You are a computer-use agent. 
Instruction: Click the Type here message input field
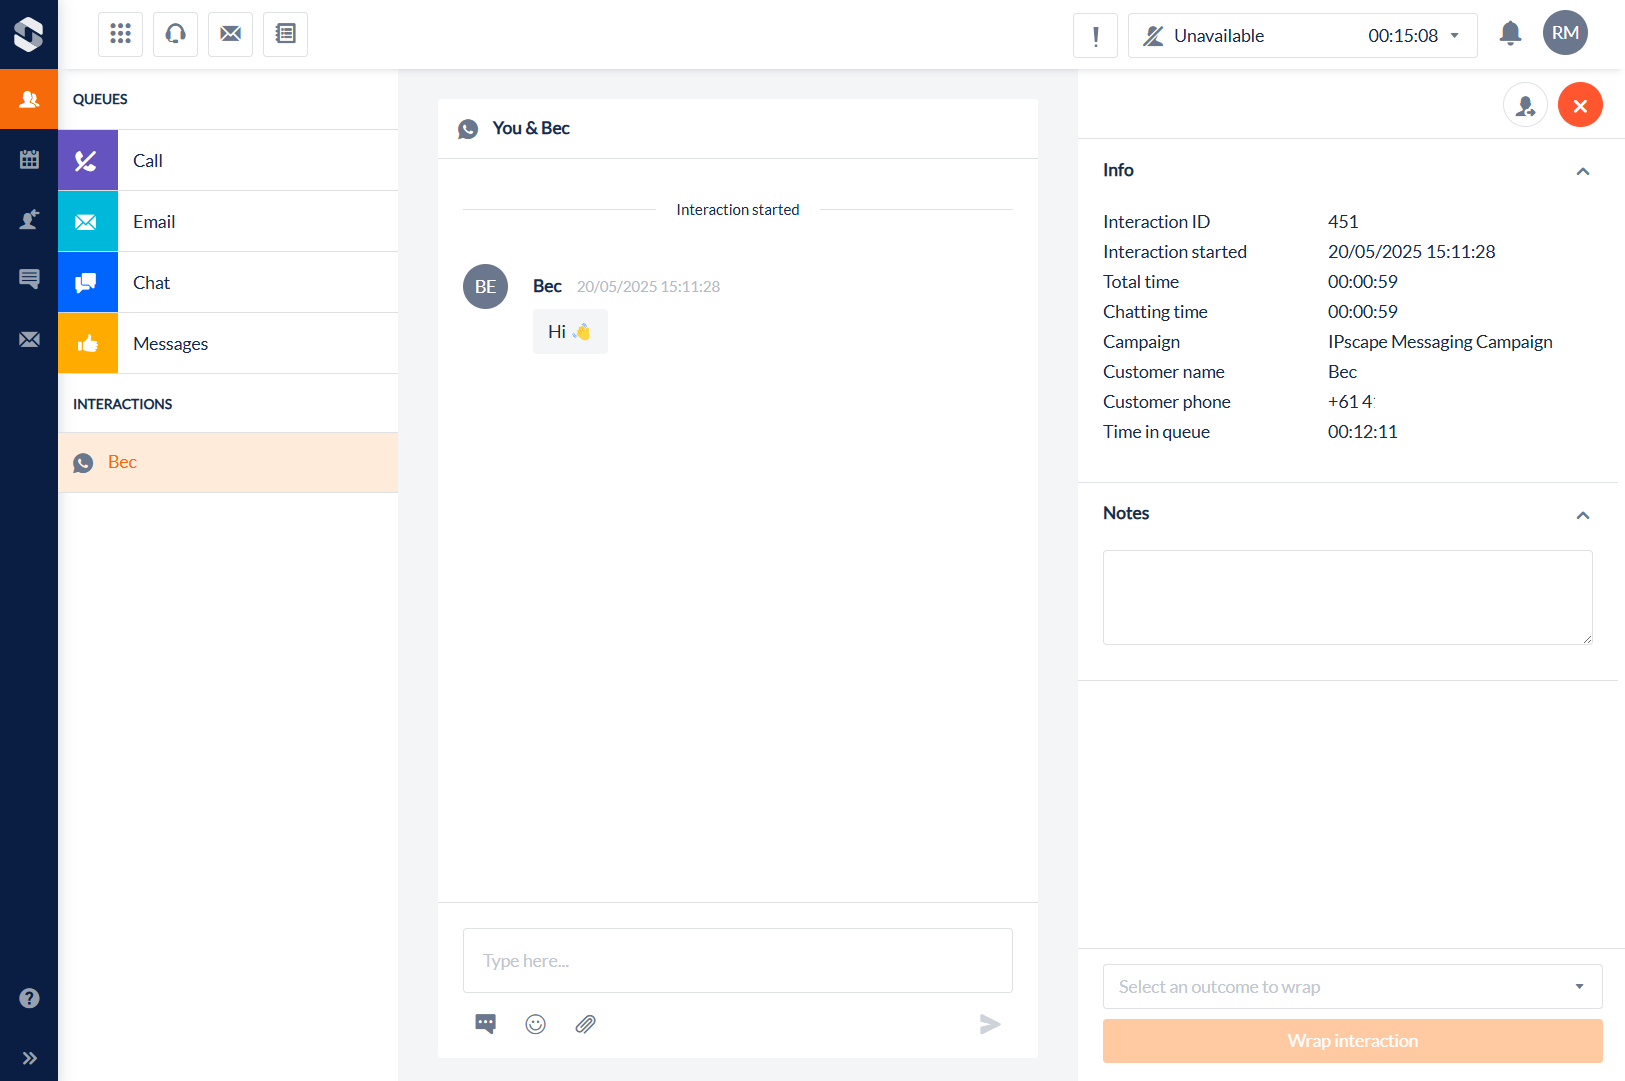click(737, 961)
